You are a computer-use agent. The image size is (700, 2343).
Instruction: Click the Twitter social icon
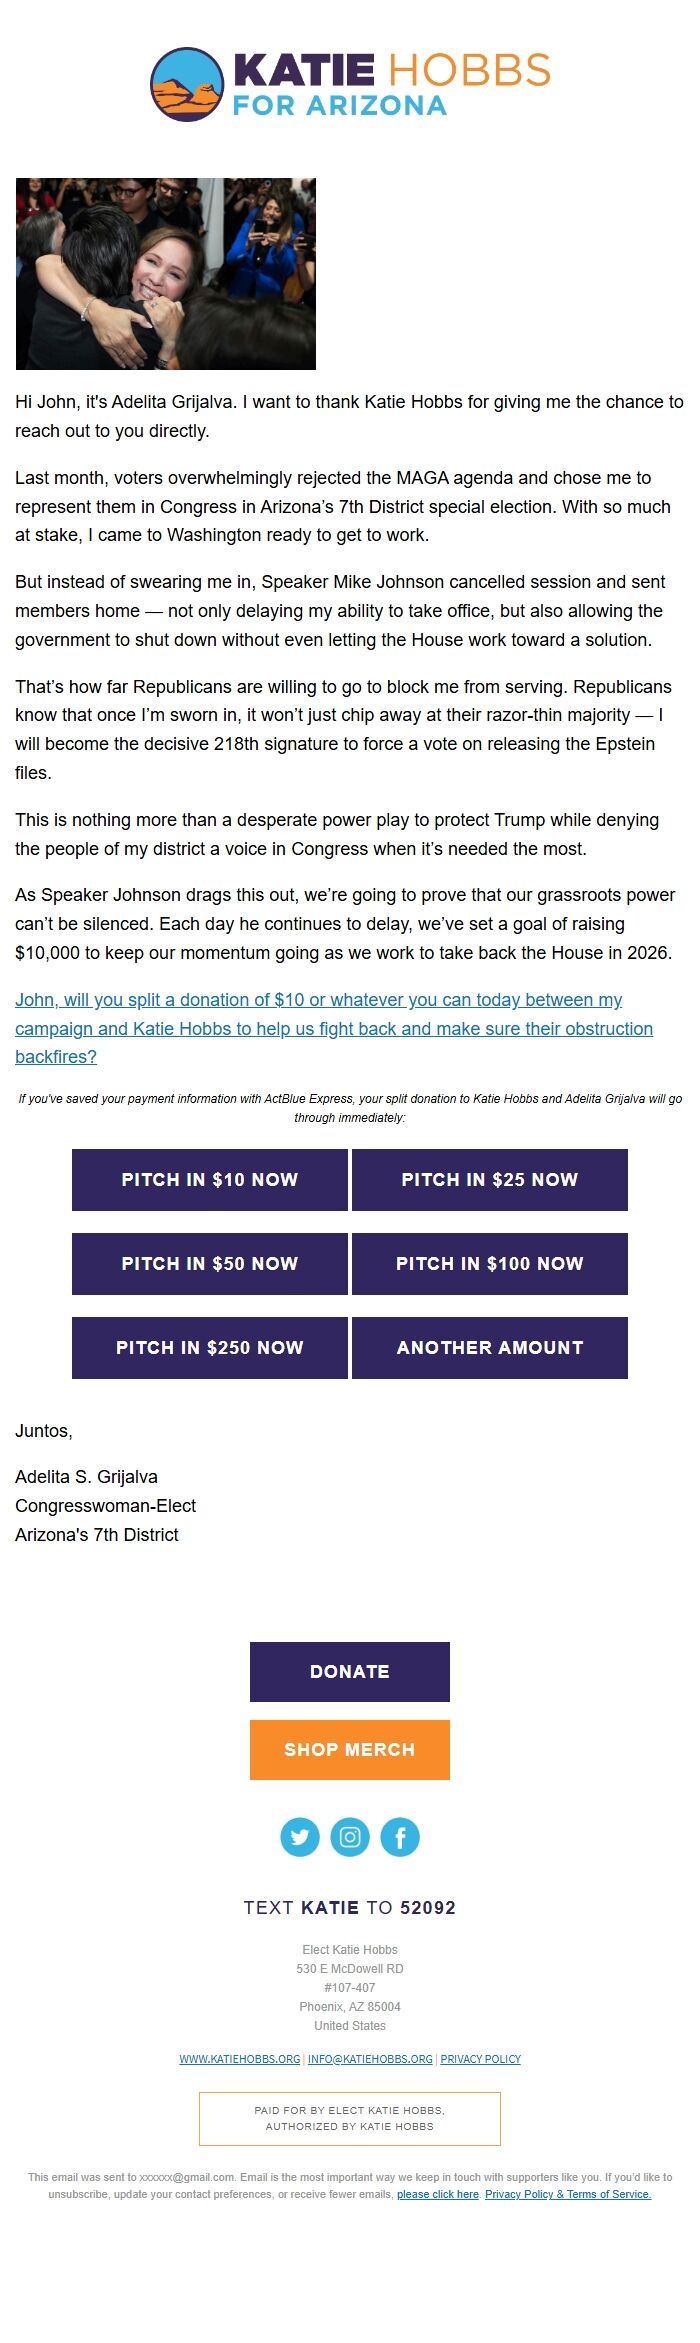300,1837
